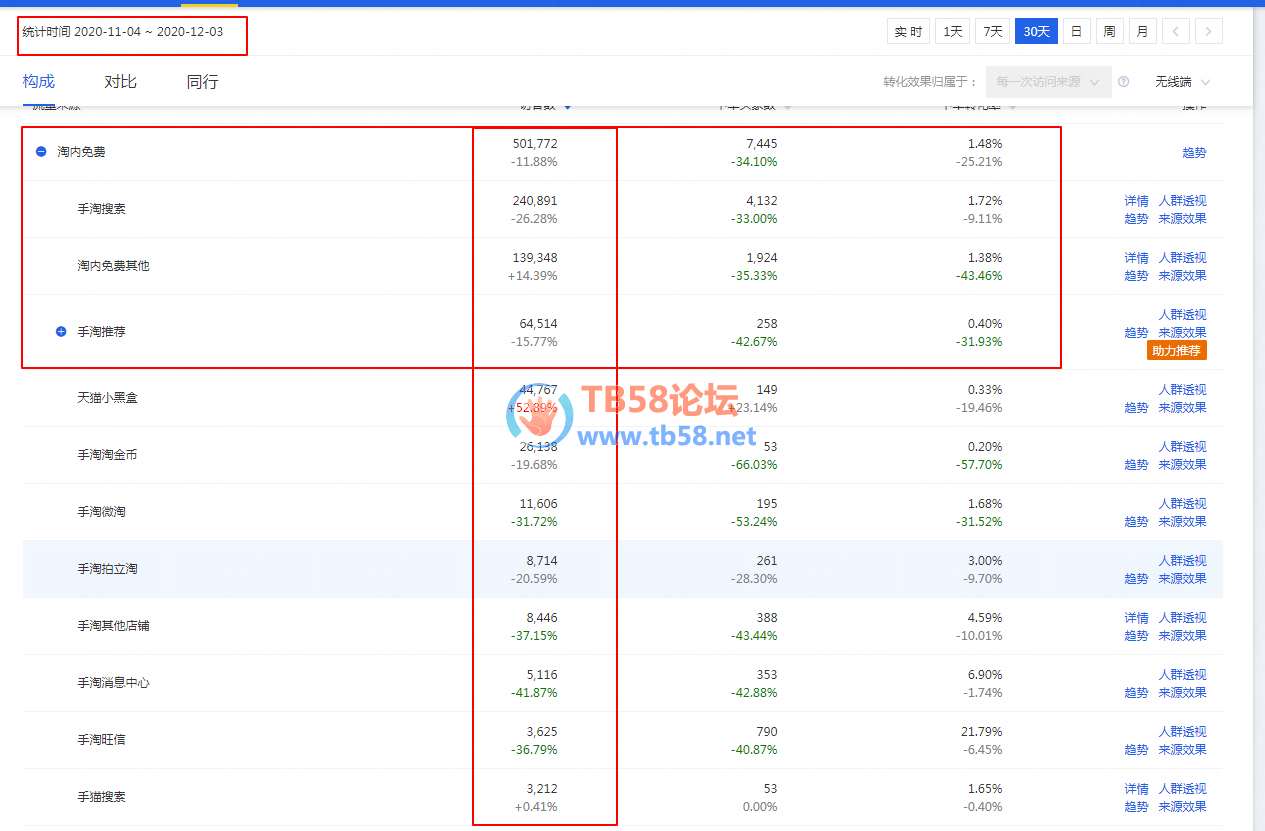Open the 每一次访问来源 dropdown
This screenshot has height=831, width=1265.
point(1048,82)
